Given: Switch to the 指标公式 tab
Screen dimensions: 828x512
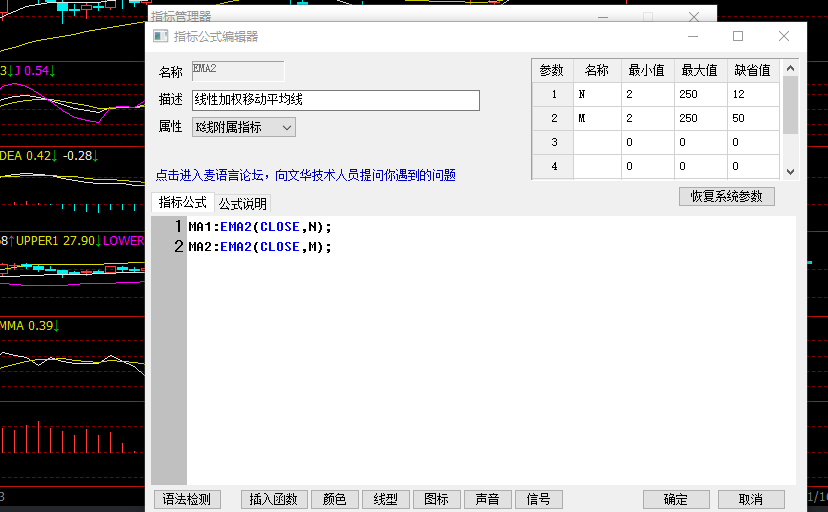Looking at the screenshot, I should [x=183, y=202].
